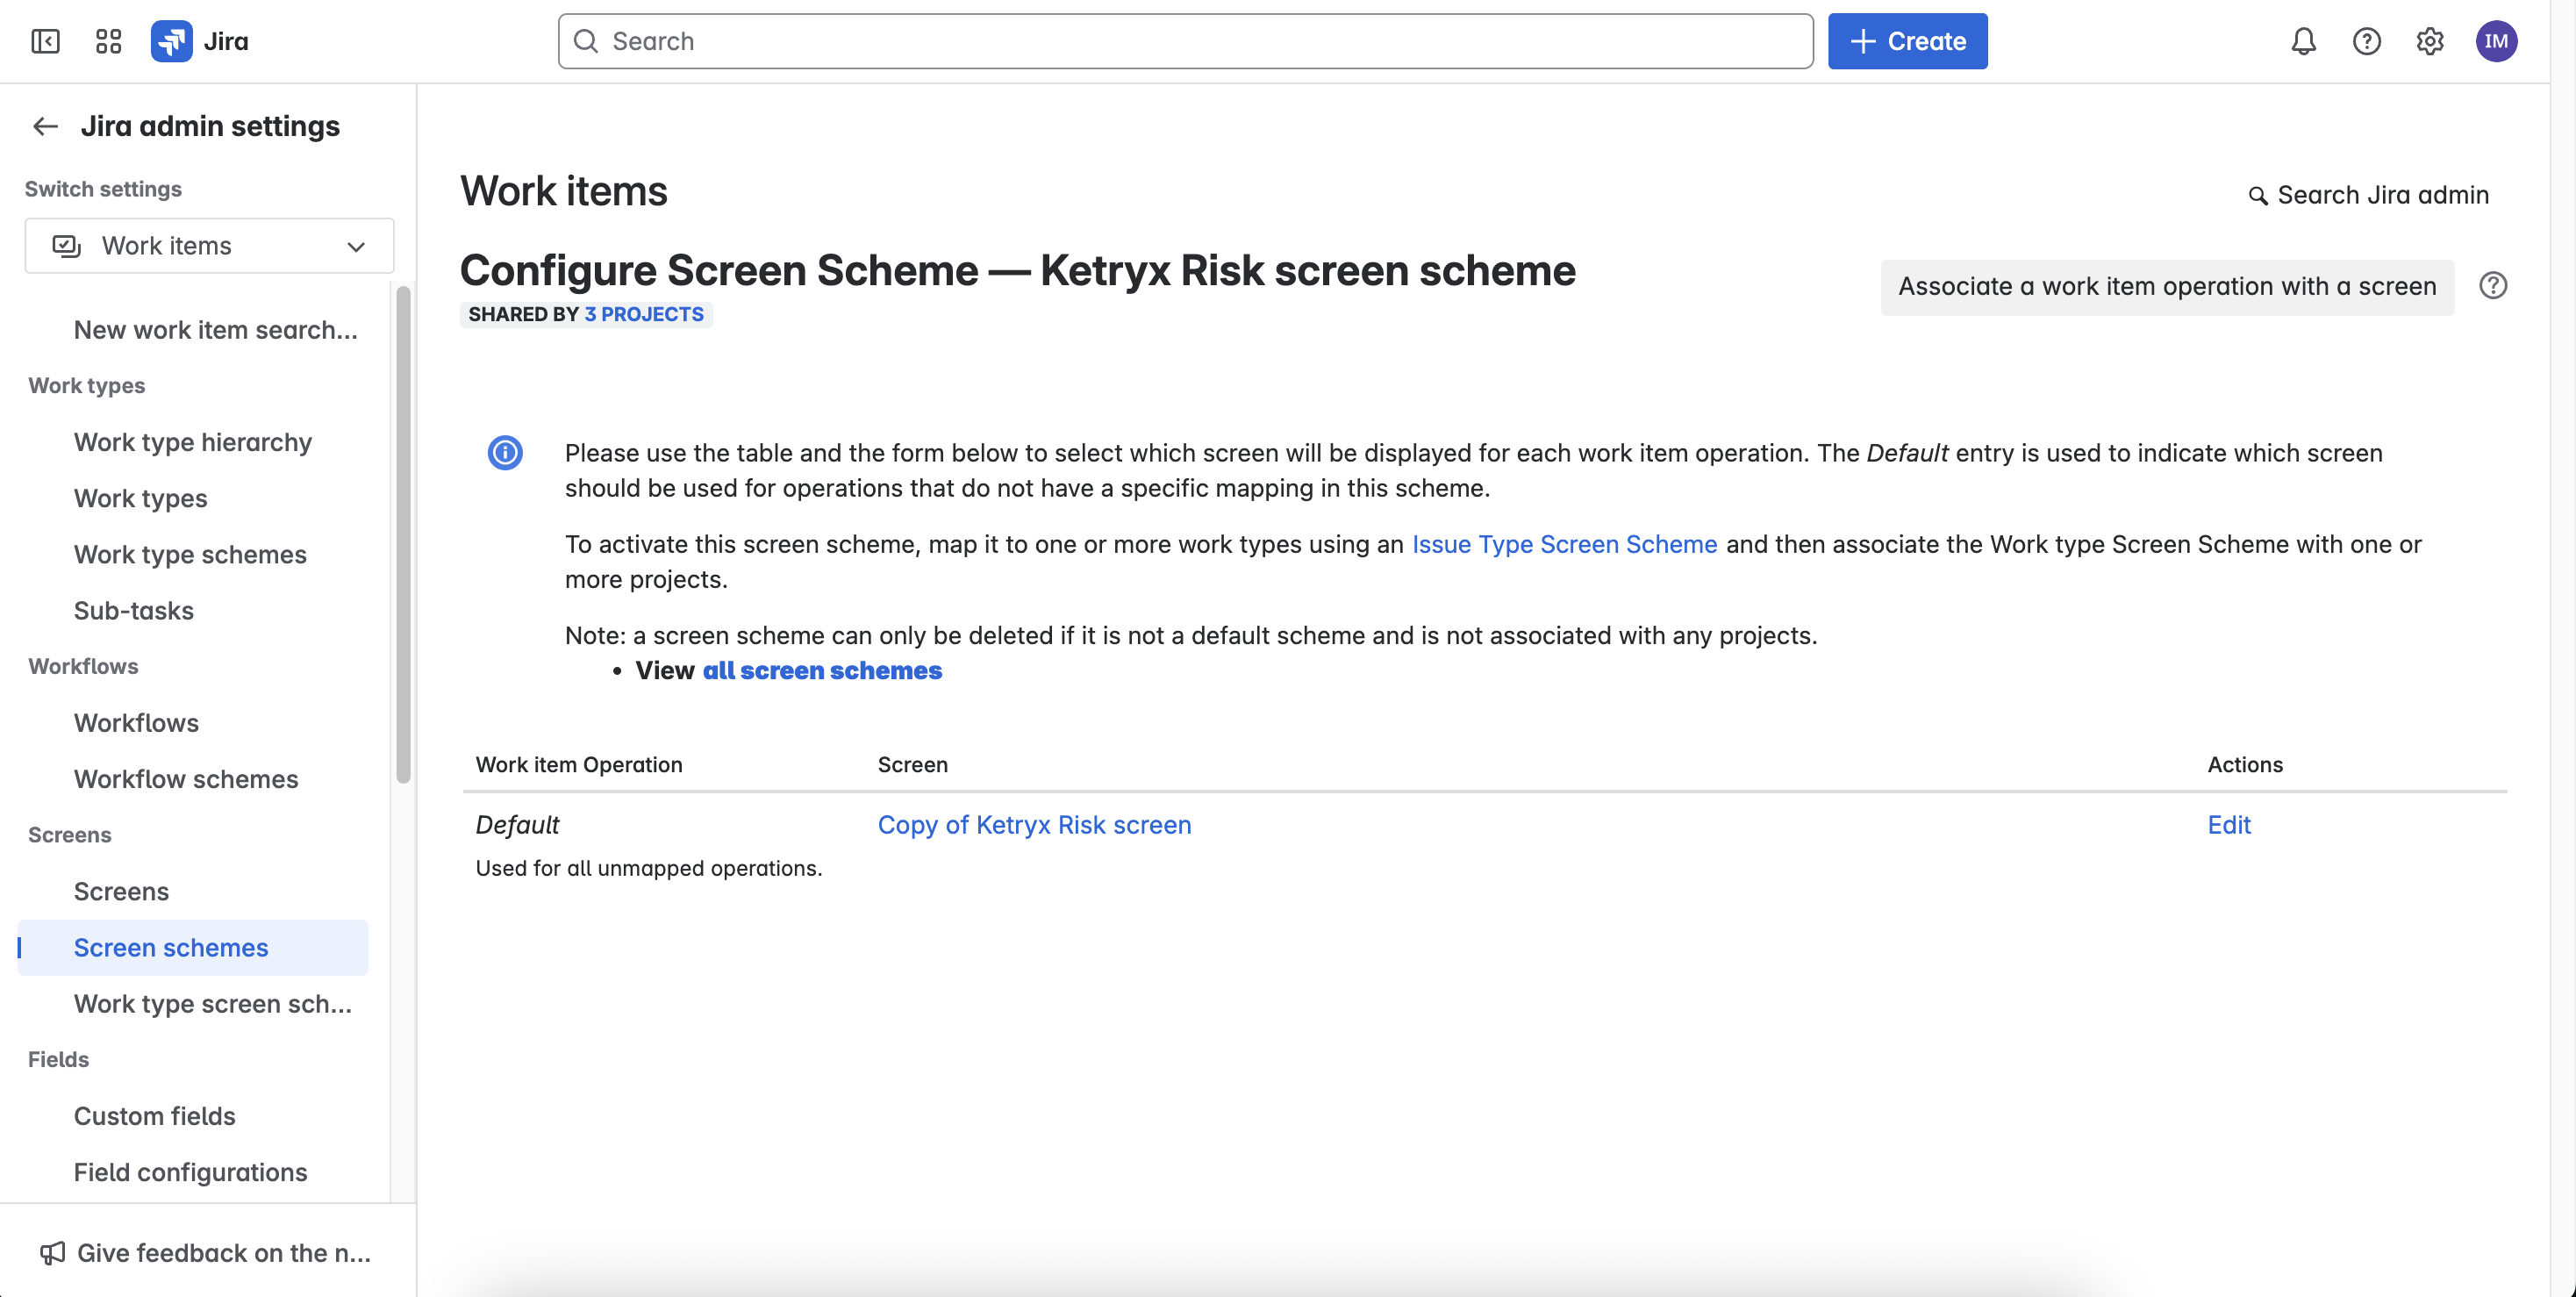Click Associate a work item operation with a screen

[2167, 287]
